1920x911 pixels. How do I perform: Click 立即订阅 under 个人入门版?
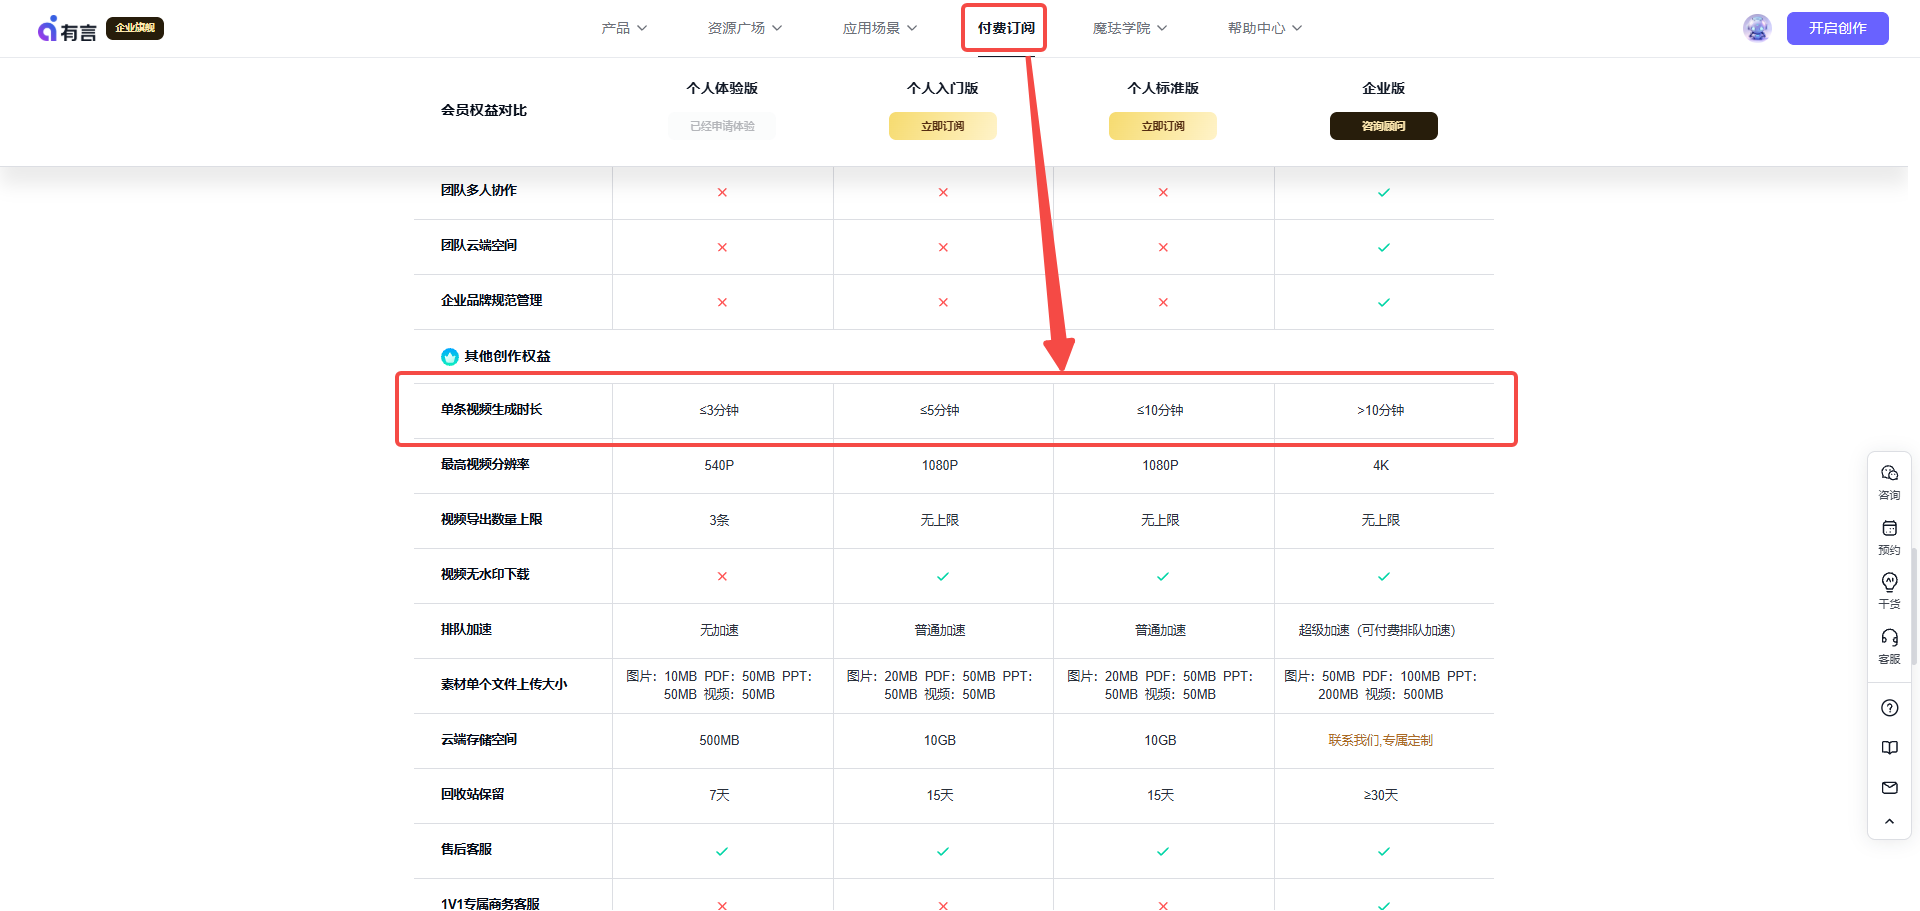tap(942, 125)
